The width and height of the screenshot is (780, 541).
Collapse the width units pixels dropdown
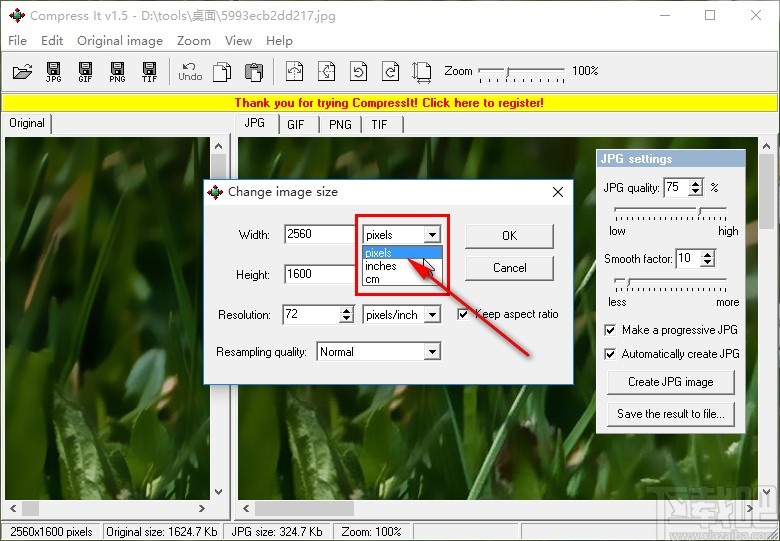(x=432, y=234)
